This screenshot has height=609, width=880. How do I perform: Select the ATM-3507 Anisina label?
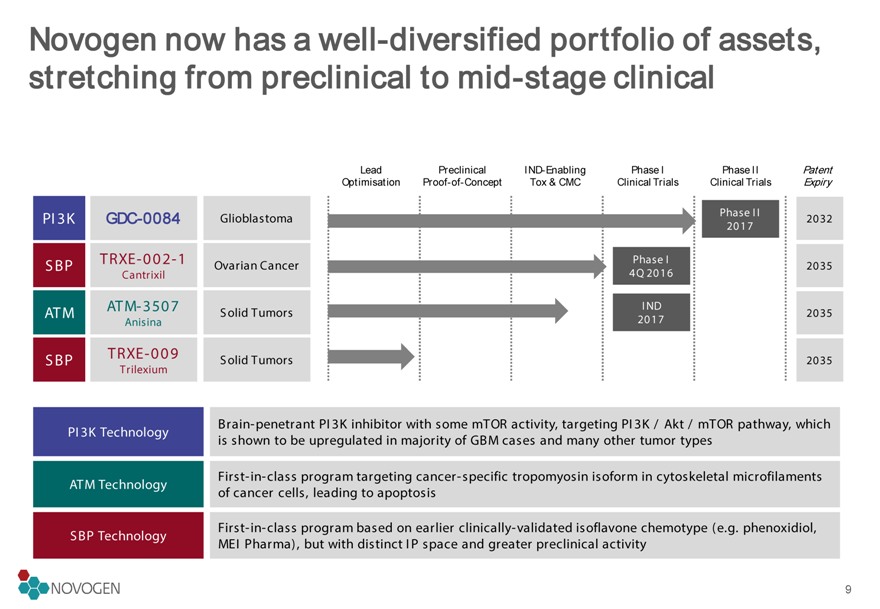(x=144, y=313)
